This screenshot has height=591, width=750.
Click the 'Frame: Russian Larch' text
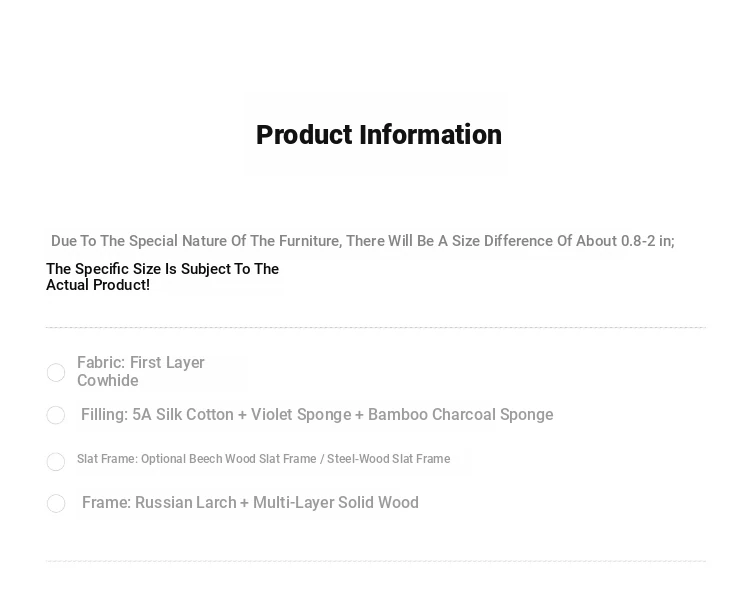[158, 503]
